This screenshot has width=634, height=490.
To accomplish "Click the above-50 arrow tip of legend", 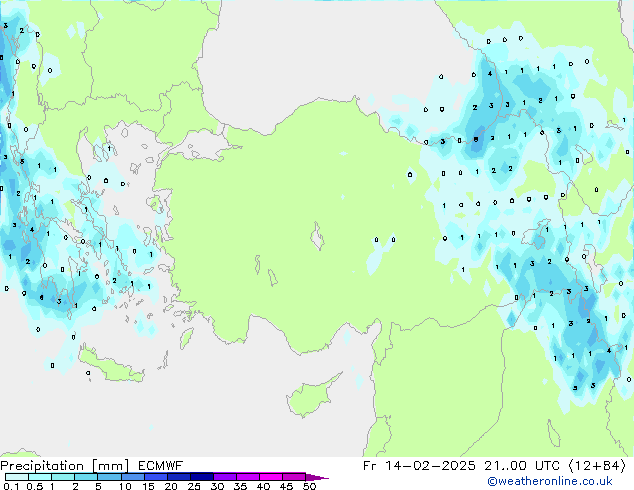I will pos(317,477).
